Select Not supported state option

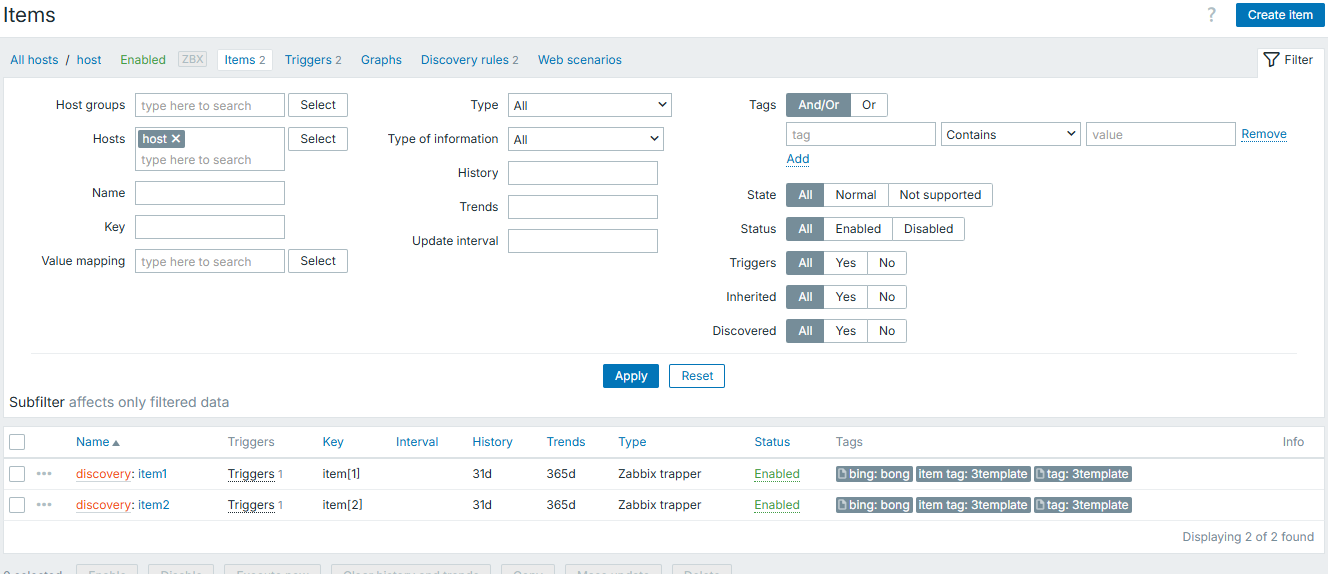click(x=940, y=195)
